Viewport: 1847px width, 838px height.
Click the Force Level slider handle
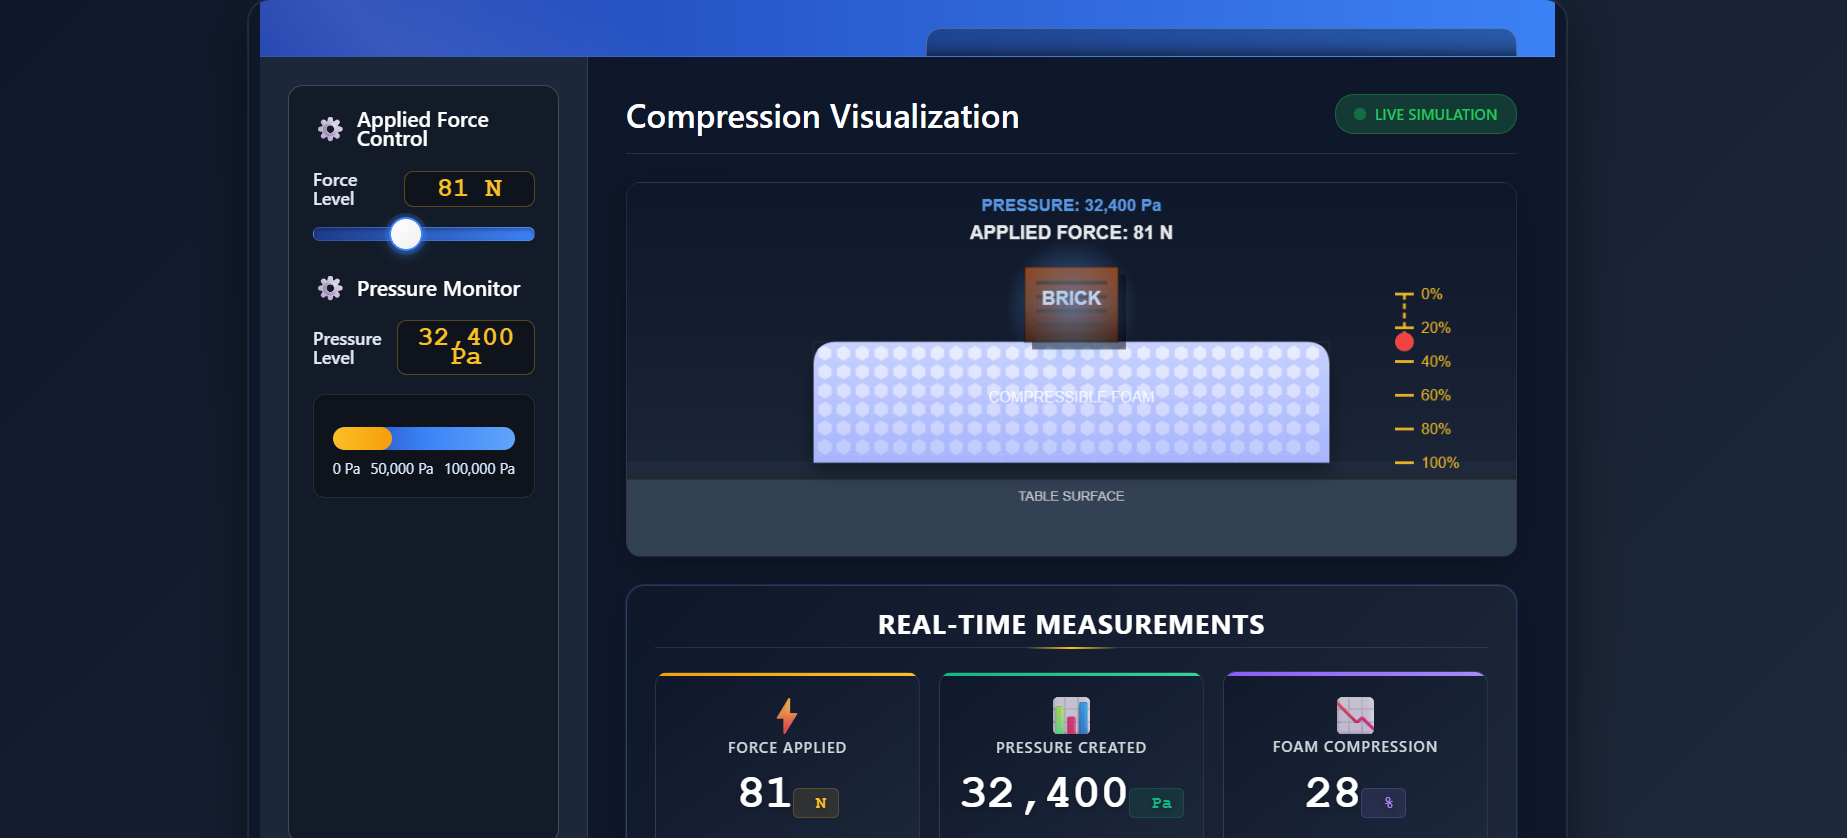[x=406, y=234]
